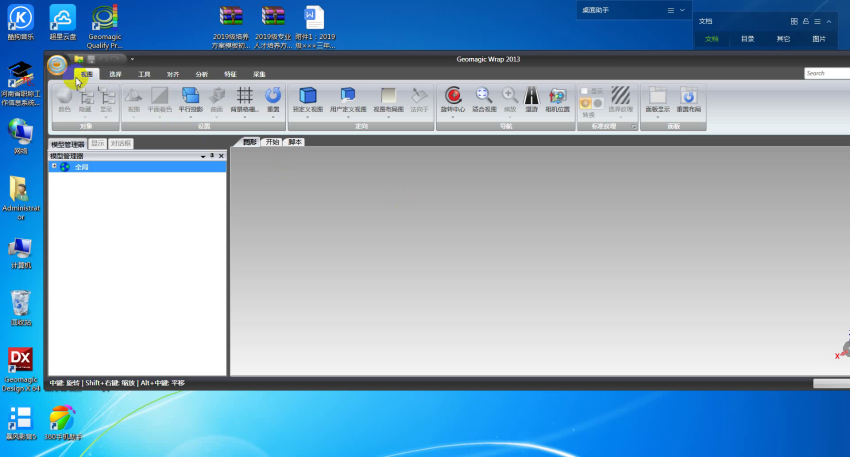Click the 重置 reset icon in 设置 group
This screenshot has width=850, height=457.
pos(273,96)
